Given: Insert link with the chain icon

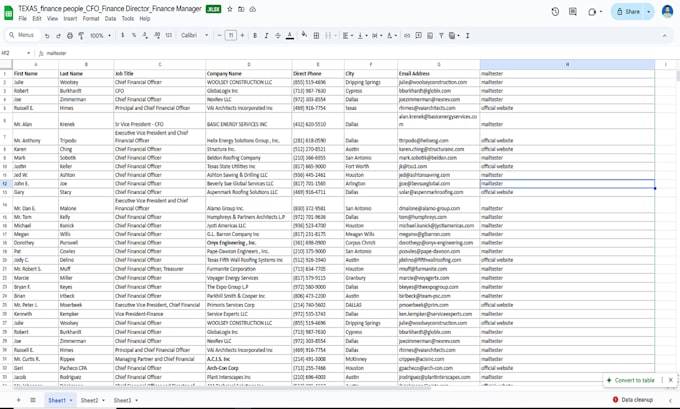Looking at the screenshot, I should click(407, 36).
